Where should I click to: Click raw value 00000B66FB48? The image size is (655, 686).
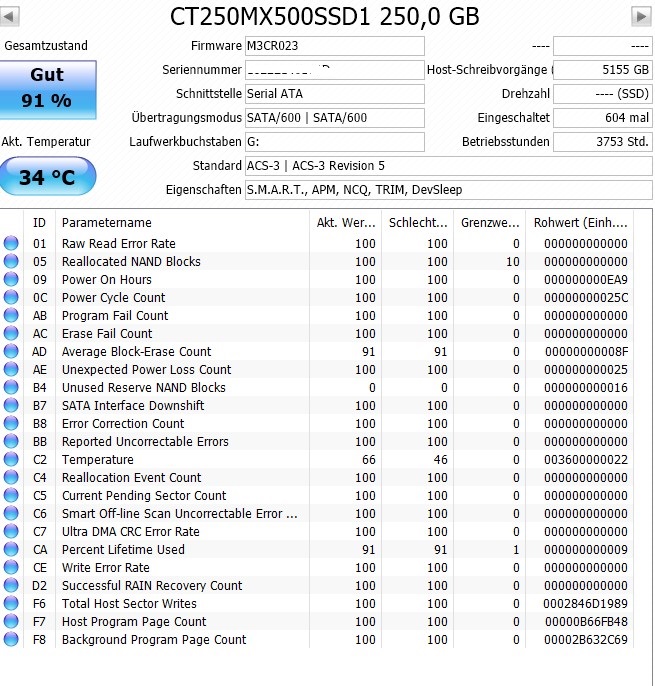586,622
